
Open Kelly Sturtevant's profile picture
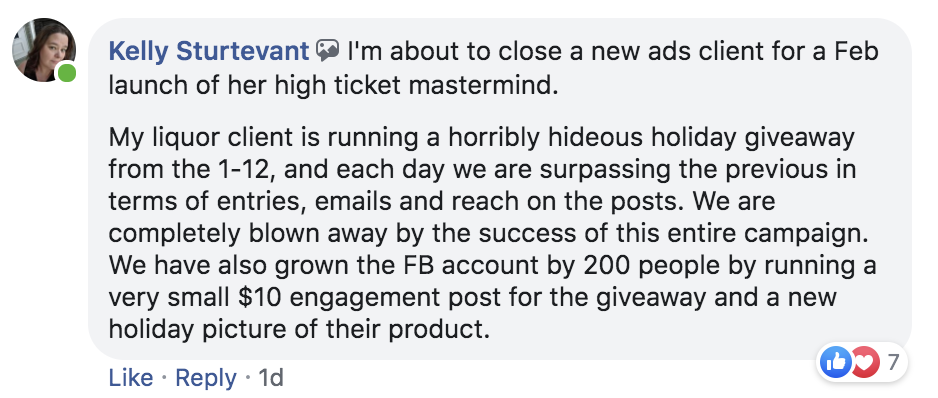[x=44, y=50]
